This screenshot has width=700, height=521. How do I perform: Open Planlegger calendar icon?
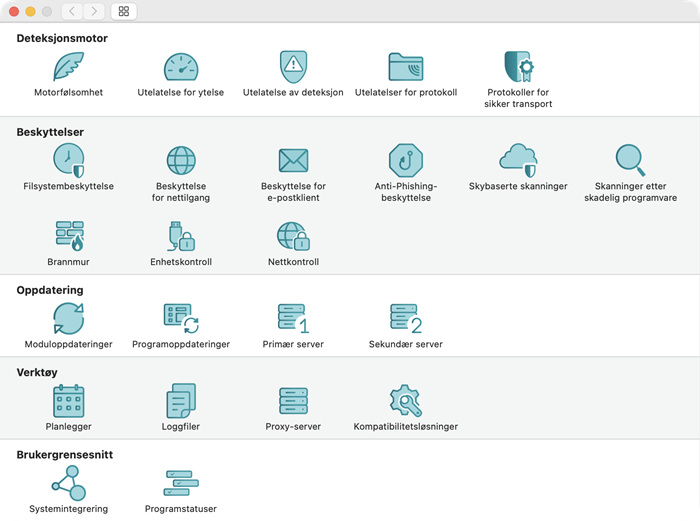(x=69, y=400)
